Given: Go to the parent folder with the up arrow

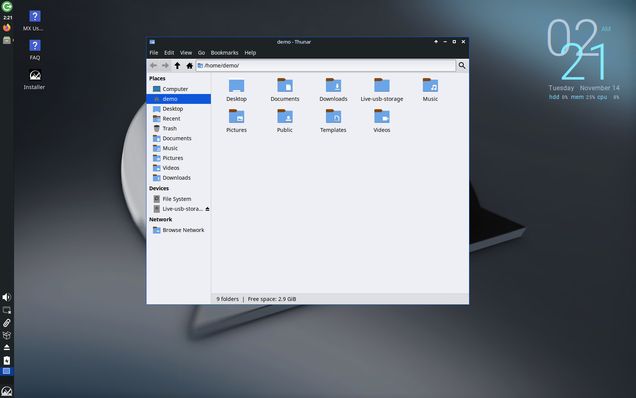Looking at the screenshot, I should click(177, 65).
